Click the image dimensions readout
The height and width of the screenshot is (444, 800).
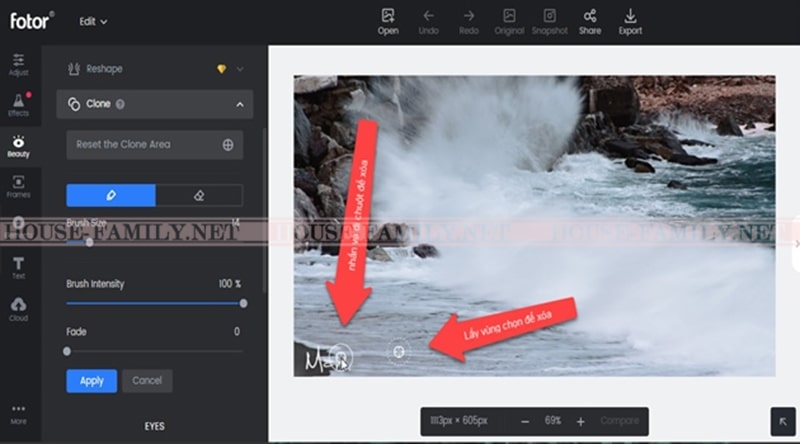click(x=459, y=421)
